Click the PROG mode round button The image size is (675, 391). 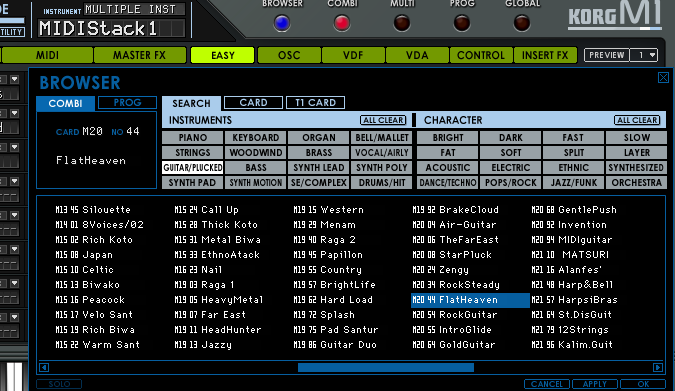461,23
